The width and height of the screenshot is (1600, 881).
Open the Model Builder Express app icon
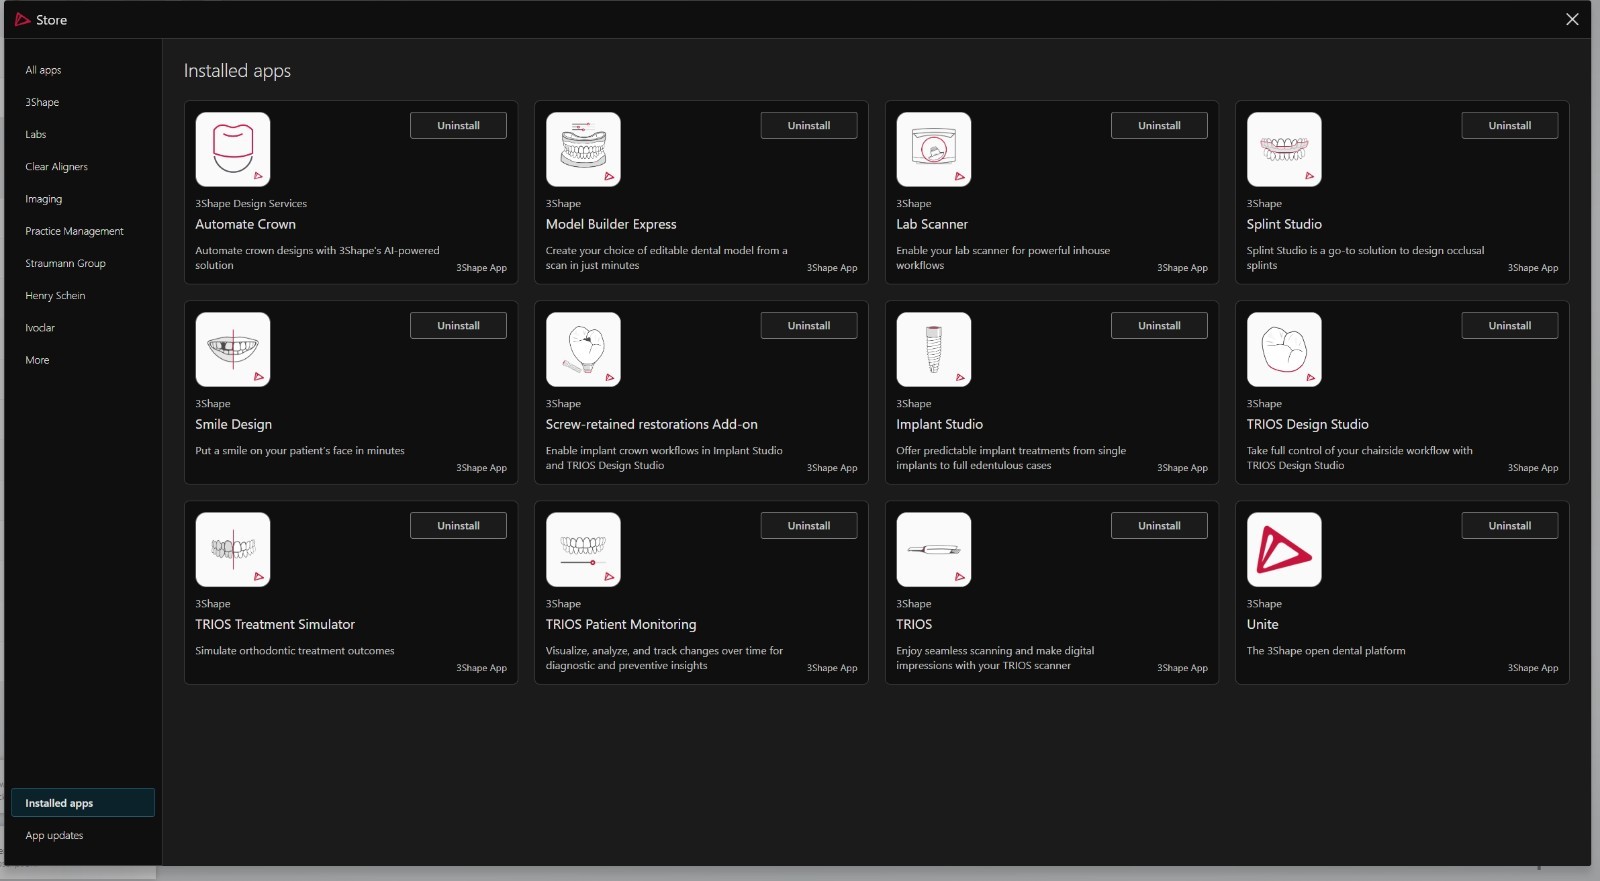pyautogui.click(x=583, y=149)
